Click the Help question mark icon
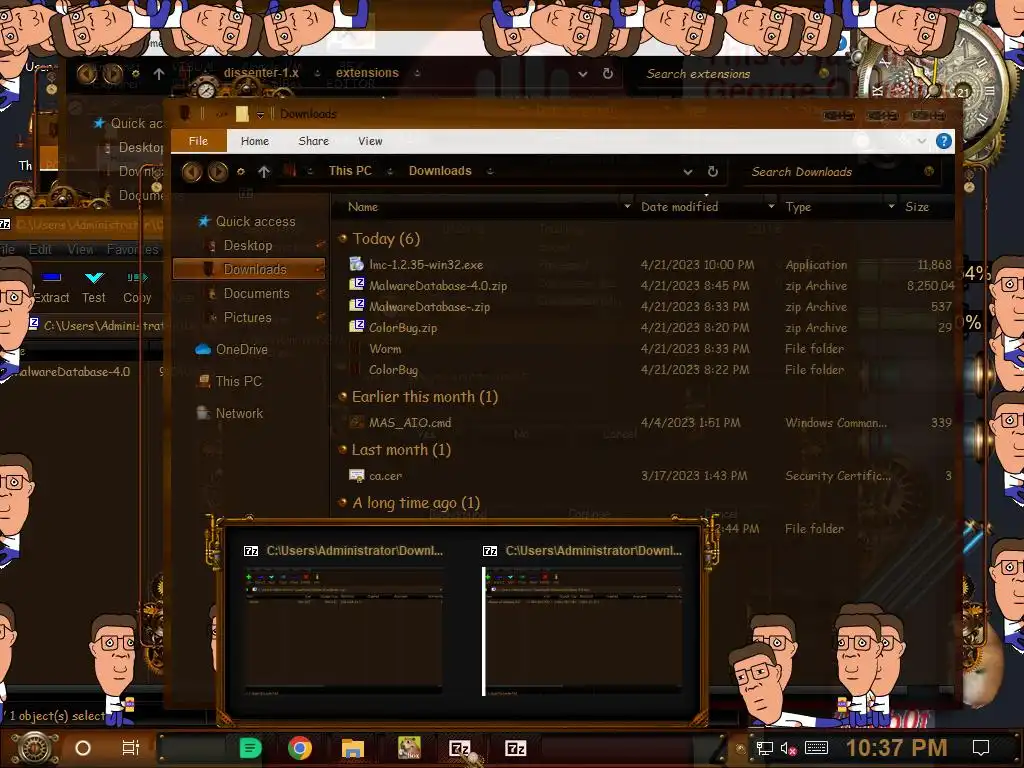This screenshot has height=768, width=1024. coord(943,141)
